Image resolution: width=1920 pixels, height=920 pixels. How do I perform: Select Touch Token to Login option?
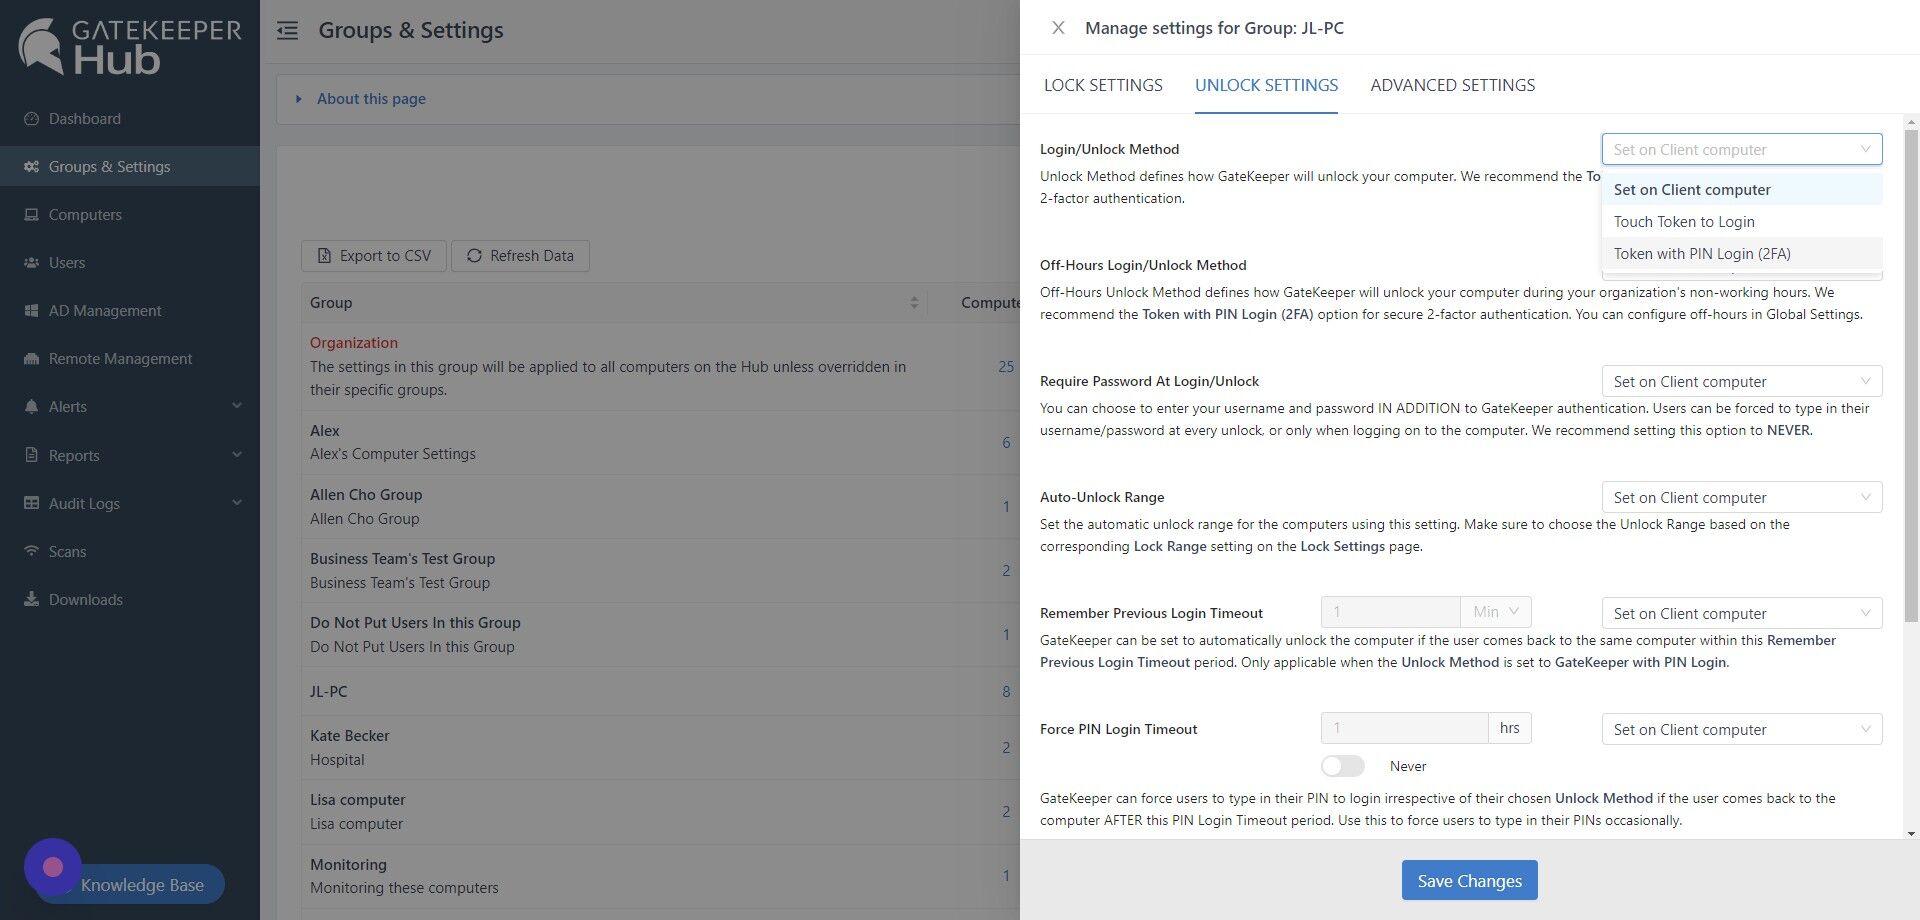point(1741,221)
